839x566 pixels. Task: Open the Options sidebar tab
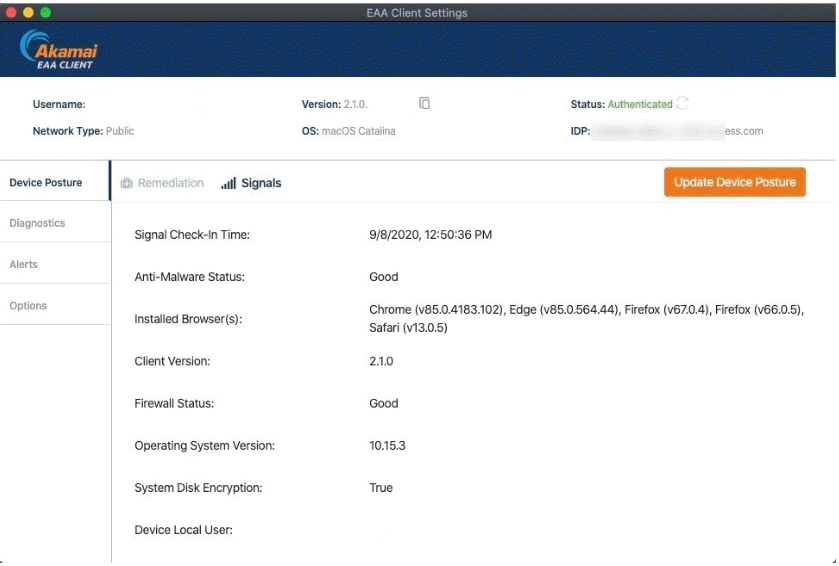click(x=28, y=305)
